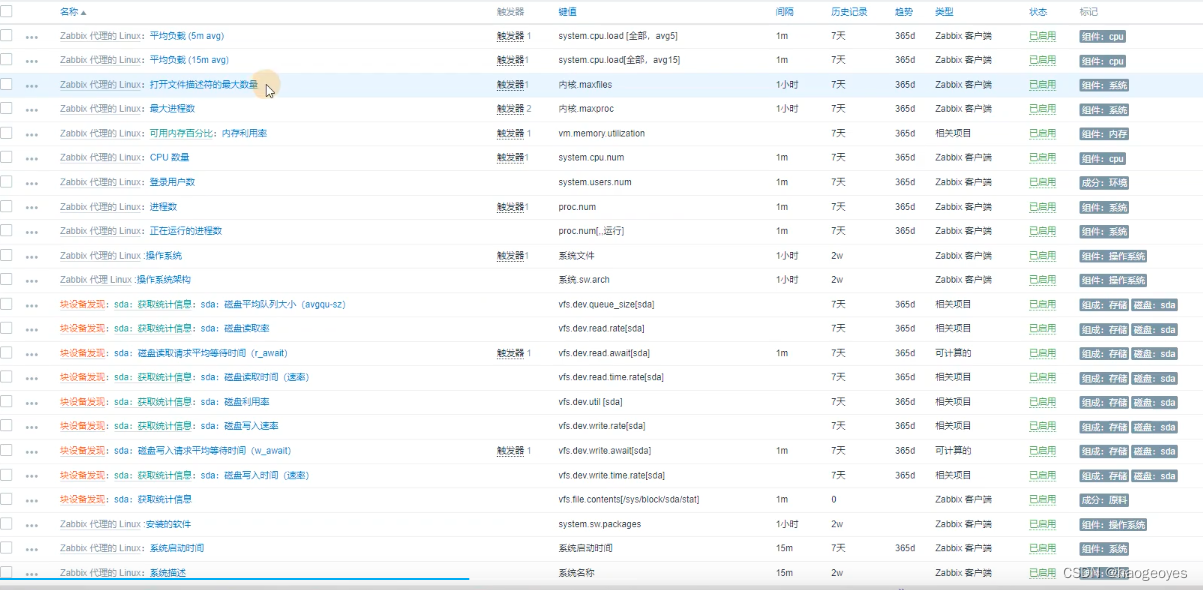
Task: Click the 已启用 status in the vm.memory.utilization row
Action: (1042, 133)
